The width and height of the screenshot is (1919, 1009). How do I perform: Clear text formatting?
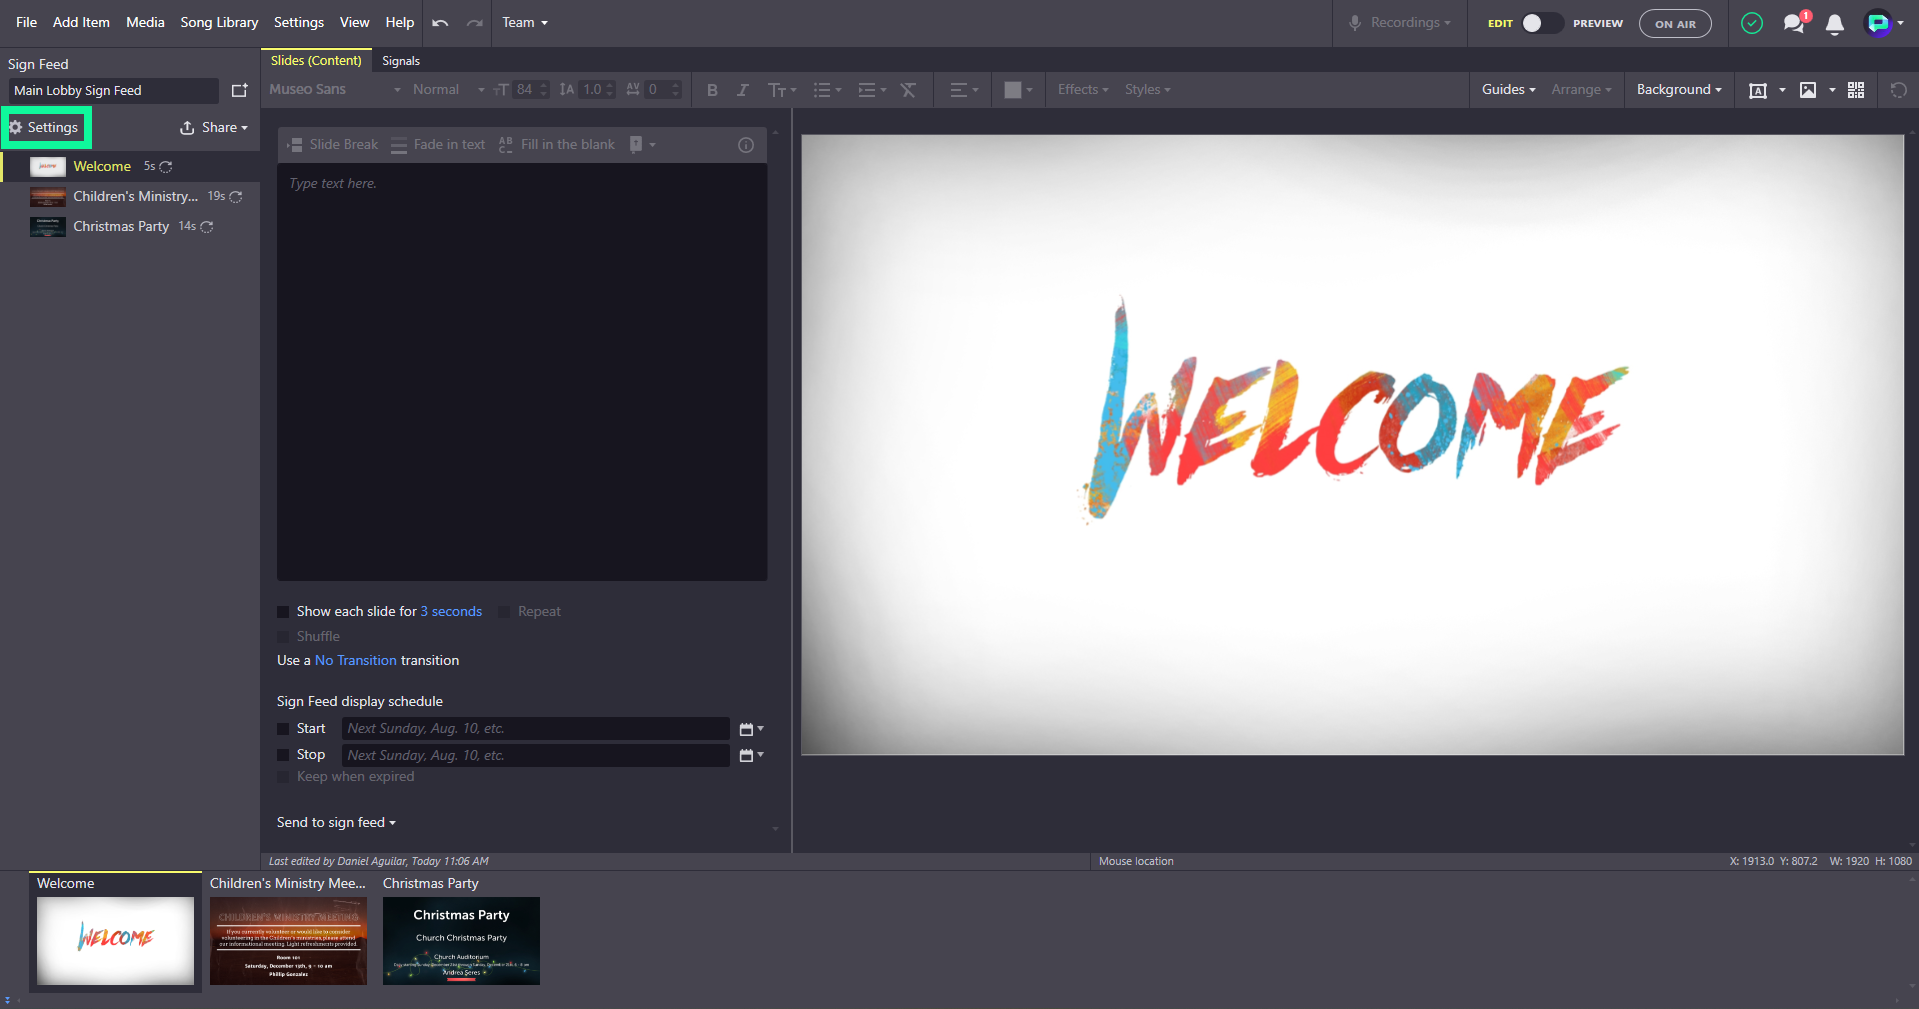[x=908, y=90]
